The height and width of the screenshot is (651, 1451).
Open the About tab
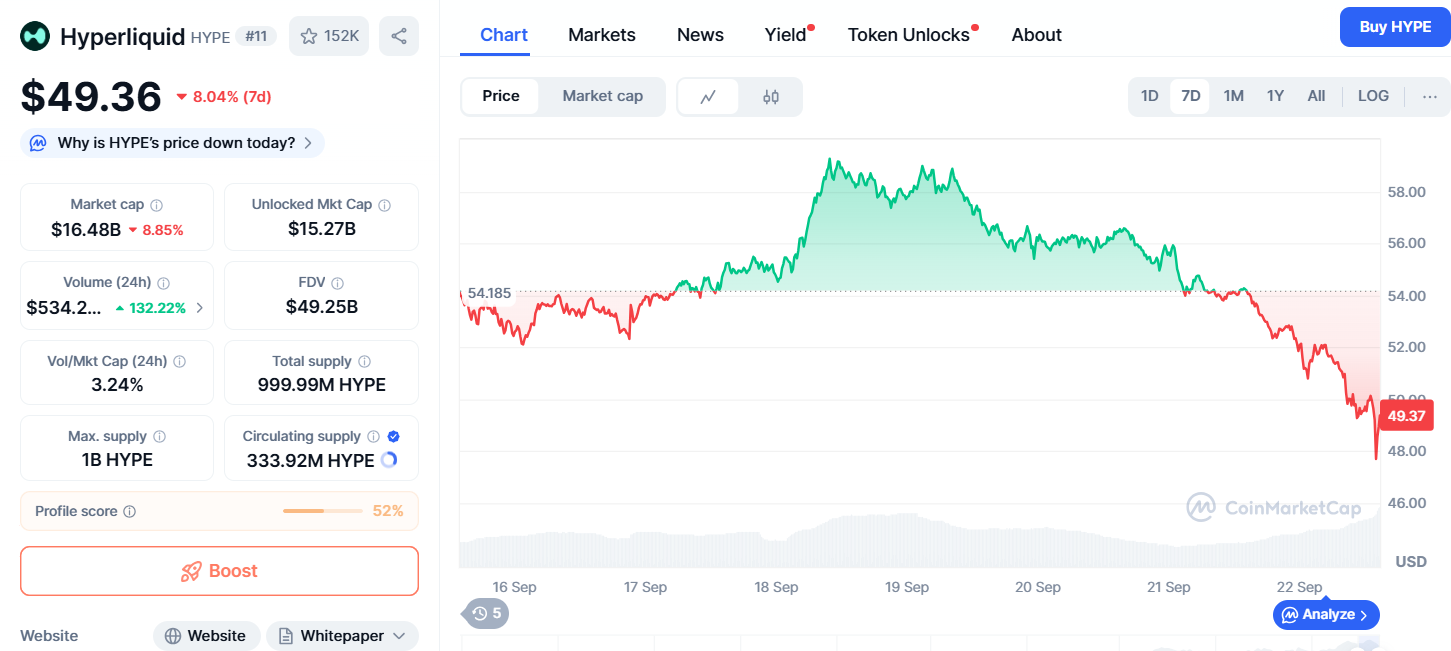(x=1037, y=35)
